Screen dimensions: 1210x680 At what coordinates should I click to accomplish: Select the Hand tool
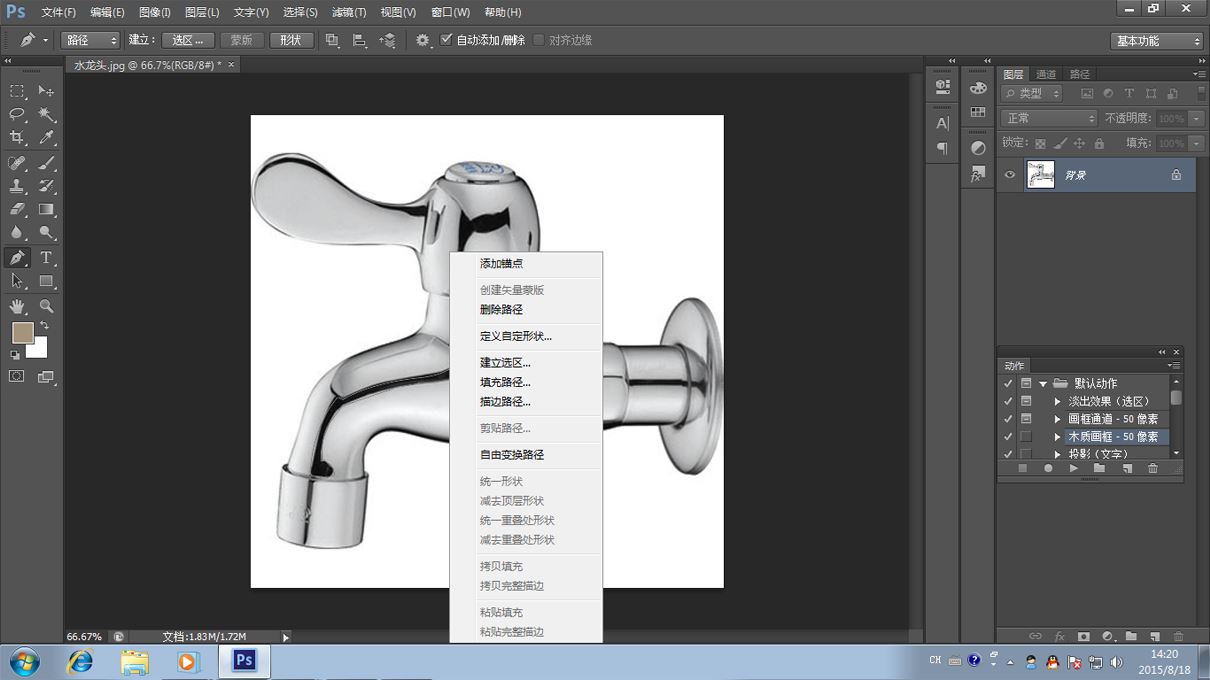pos(17,306)
